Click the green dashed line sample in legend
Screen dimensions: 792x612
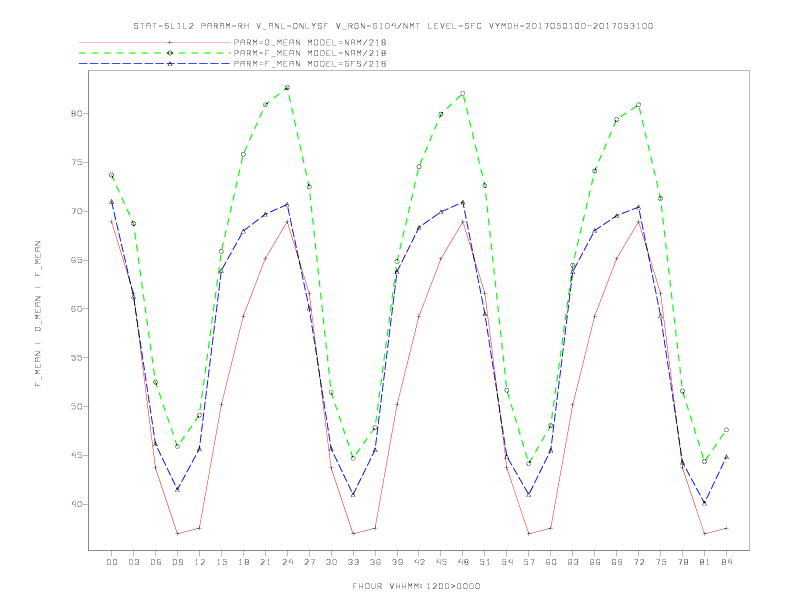coord(155,53)
